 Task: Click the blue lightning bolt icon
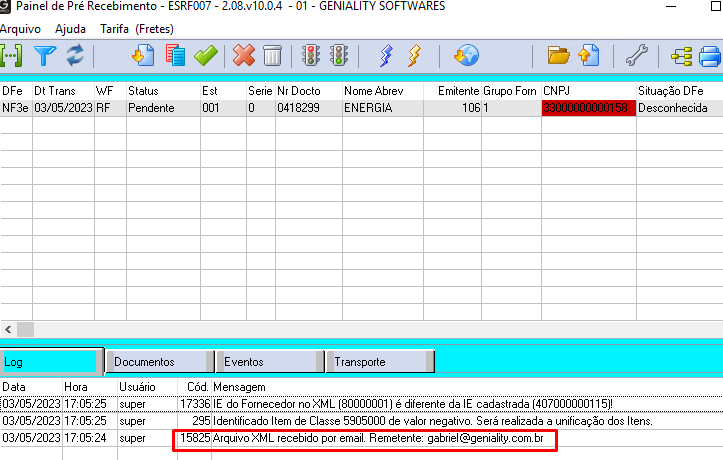coord(386,55)
